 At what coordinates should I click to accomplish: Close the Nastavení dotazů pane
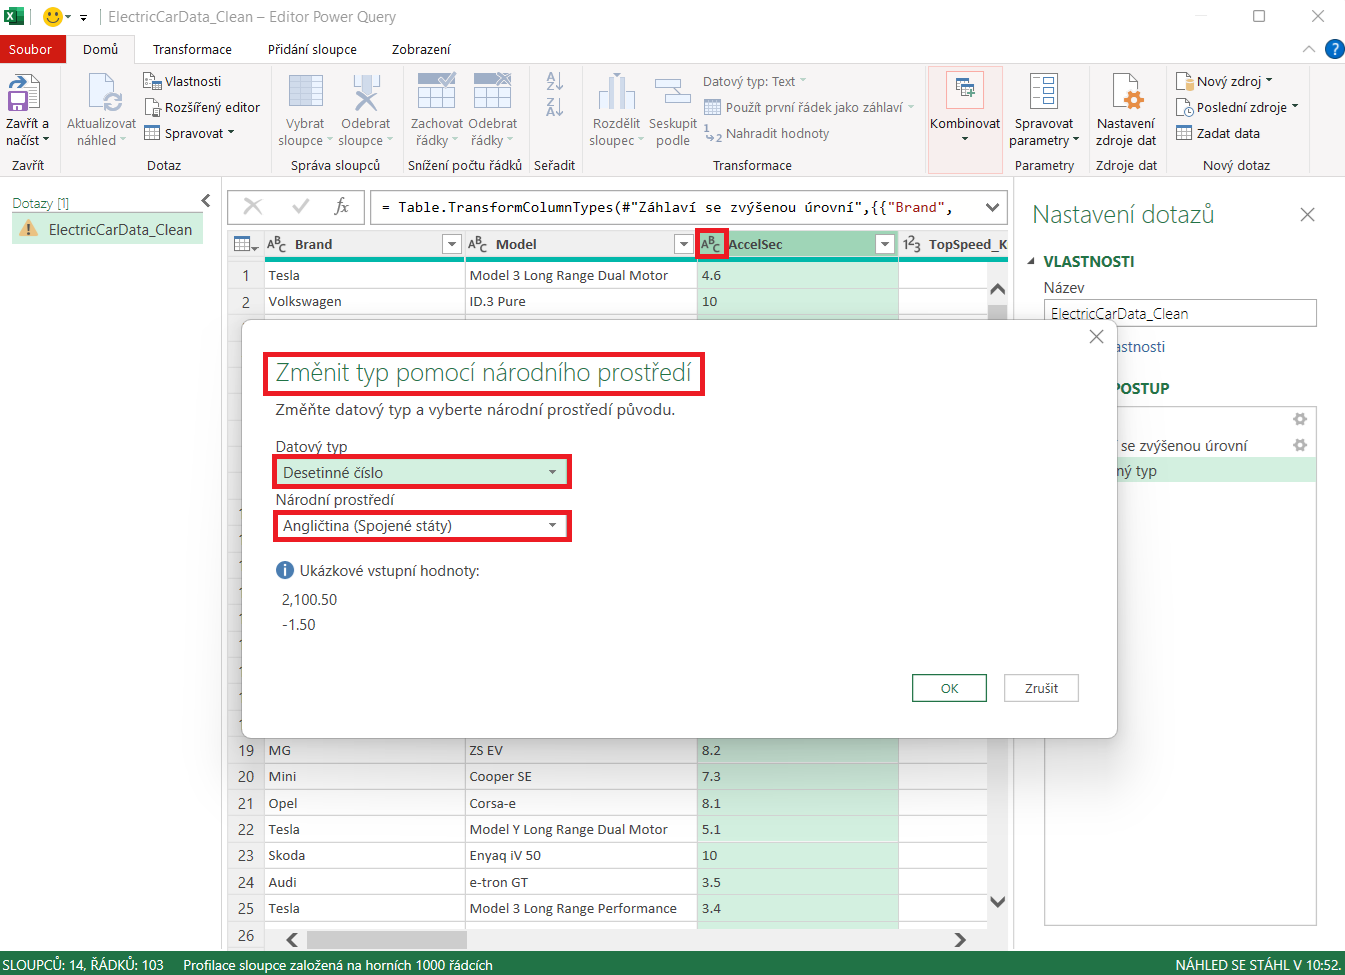(x=1307, y=214)
